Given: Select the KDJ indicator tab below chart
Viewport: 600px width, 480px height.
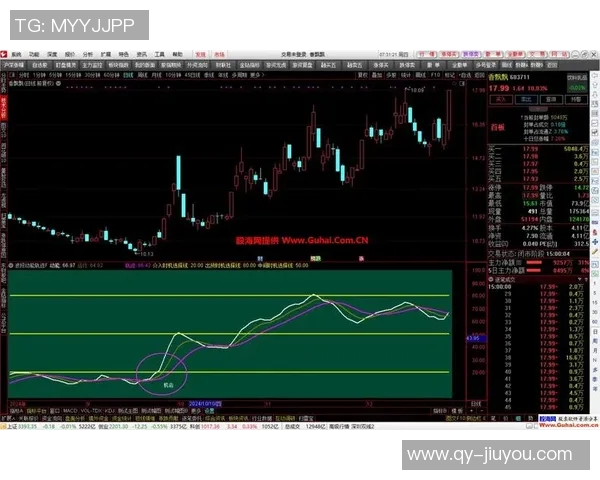Looking at the screenshot, I should pyautogui.click(x=107, y=410).
